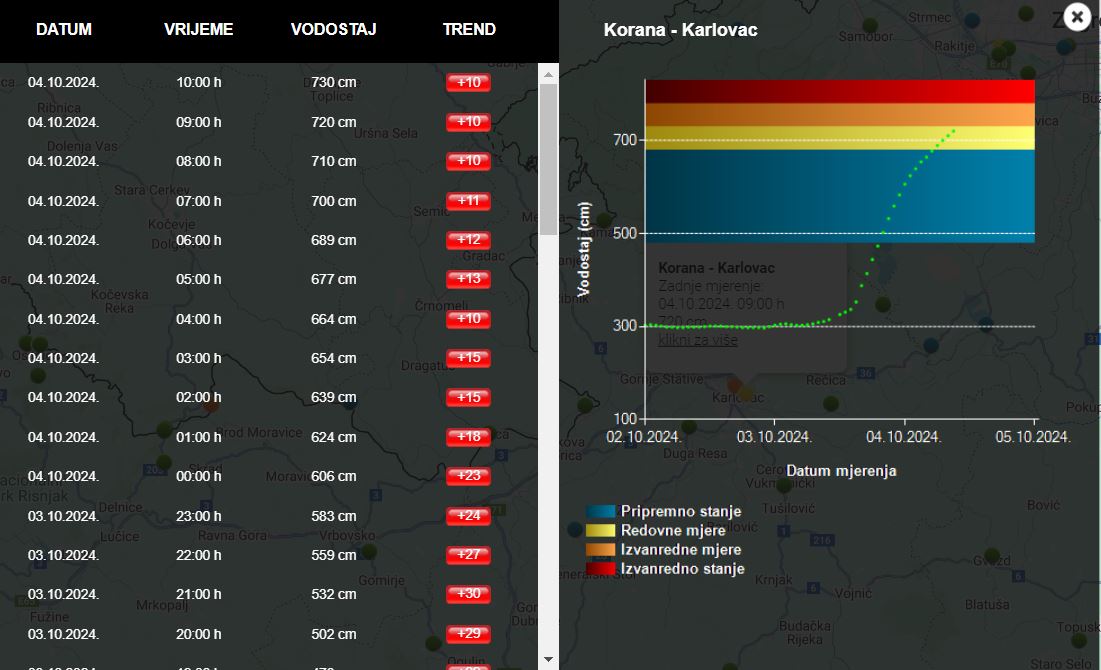
Task: Click the +23 trend badge at 00:00 h
Action: [468, 476]
